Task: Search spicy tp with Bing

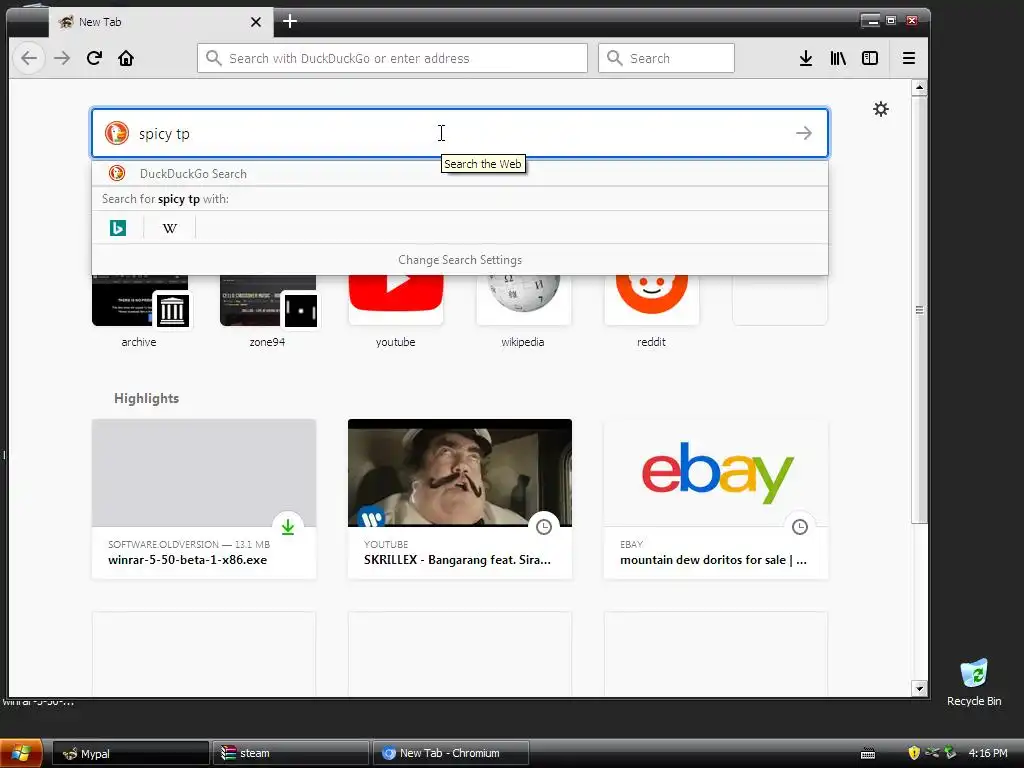Action: (x=118, y=228)
